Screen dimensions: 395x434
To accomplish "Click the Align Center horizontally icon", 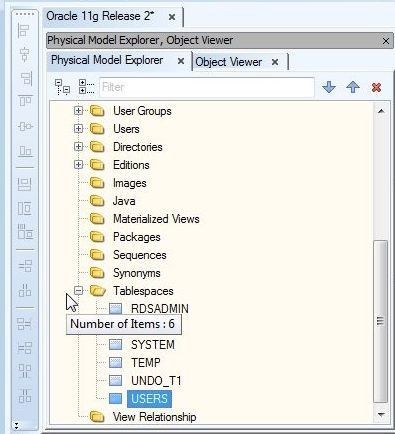I will pyautogui.click(x=24, y=55).
